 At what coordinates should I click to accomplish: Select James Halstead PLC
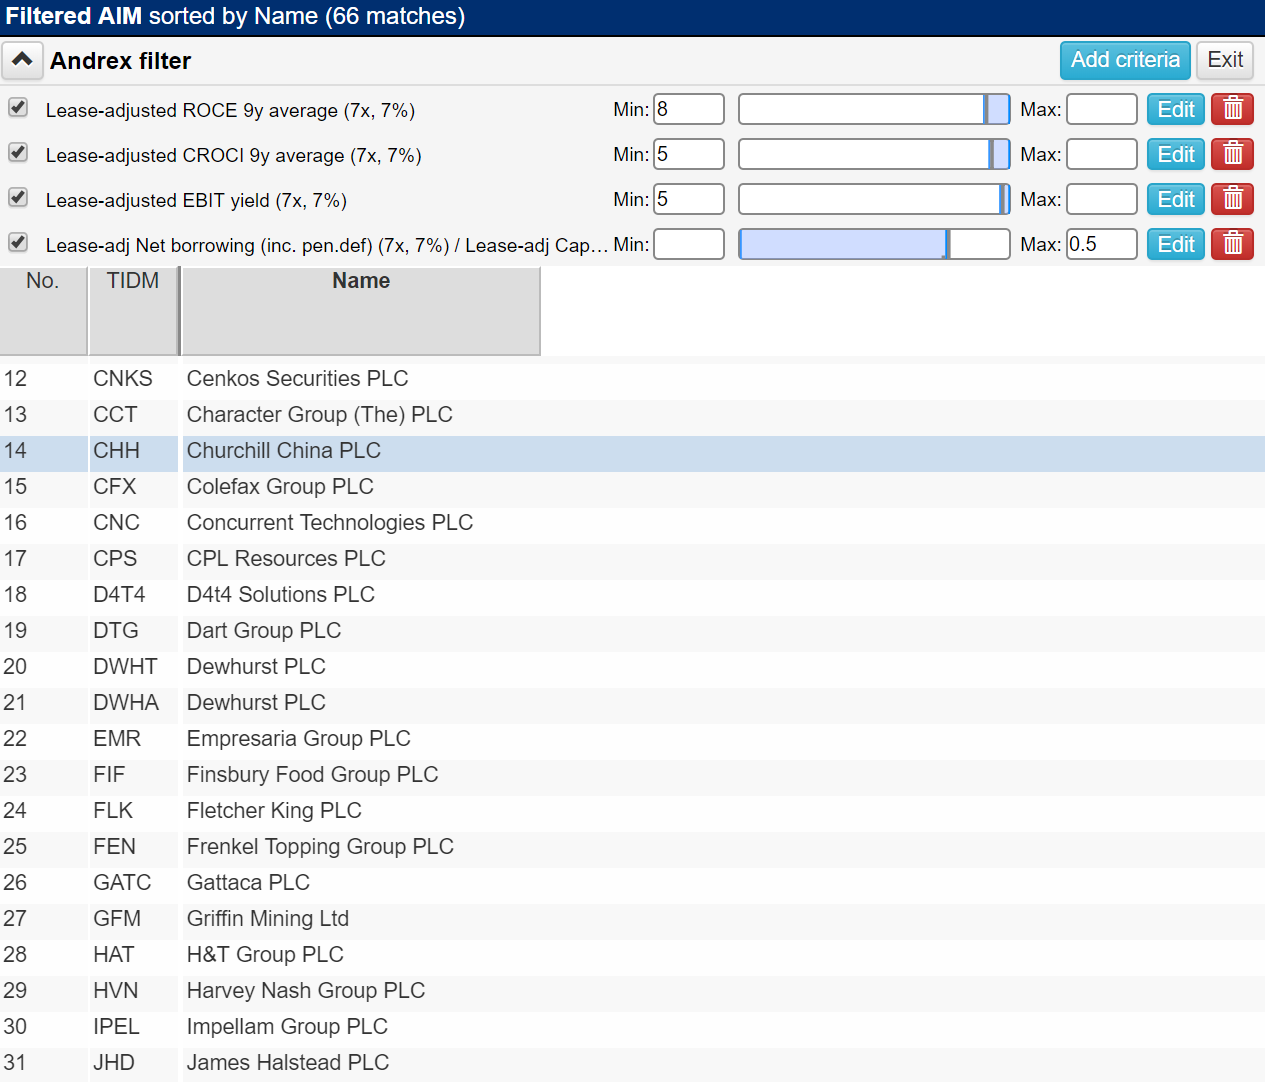click(x=632, y=1063)
